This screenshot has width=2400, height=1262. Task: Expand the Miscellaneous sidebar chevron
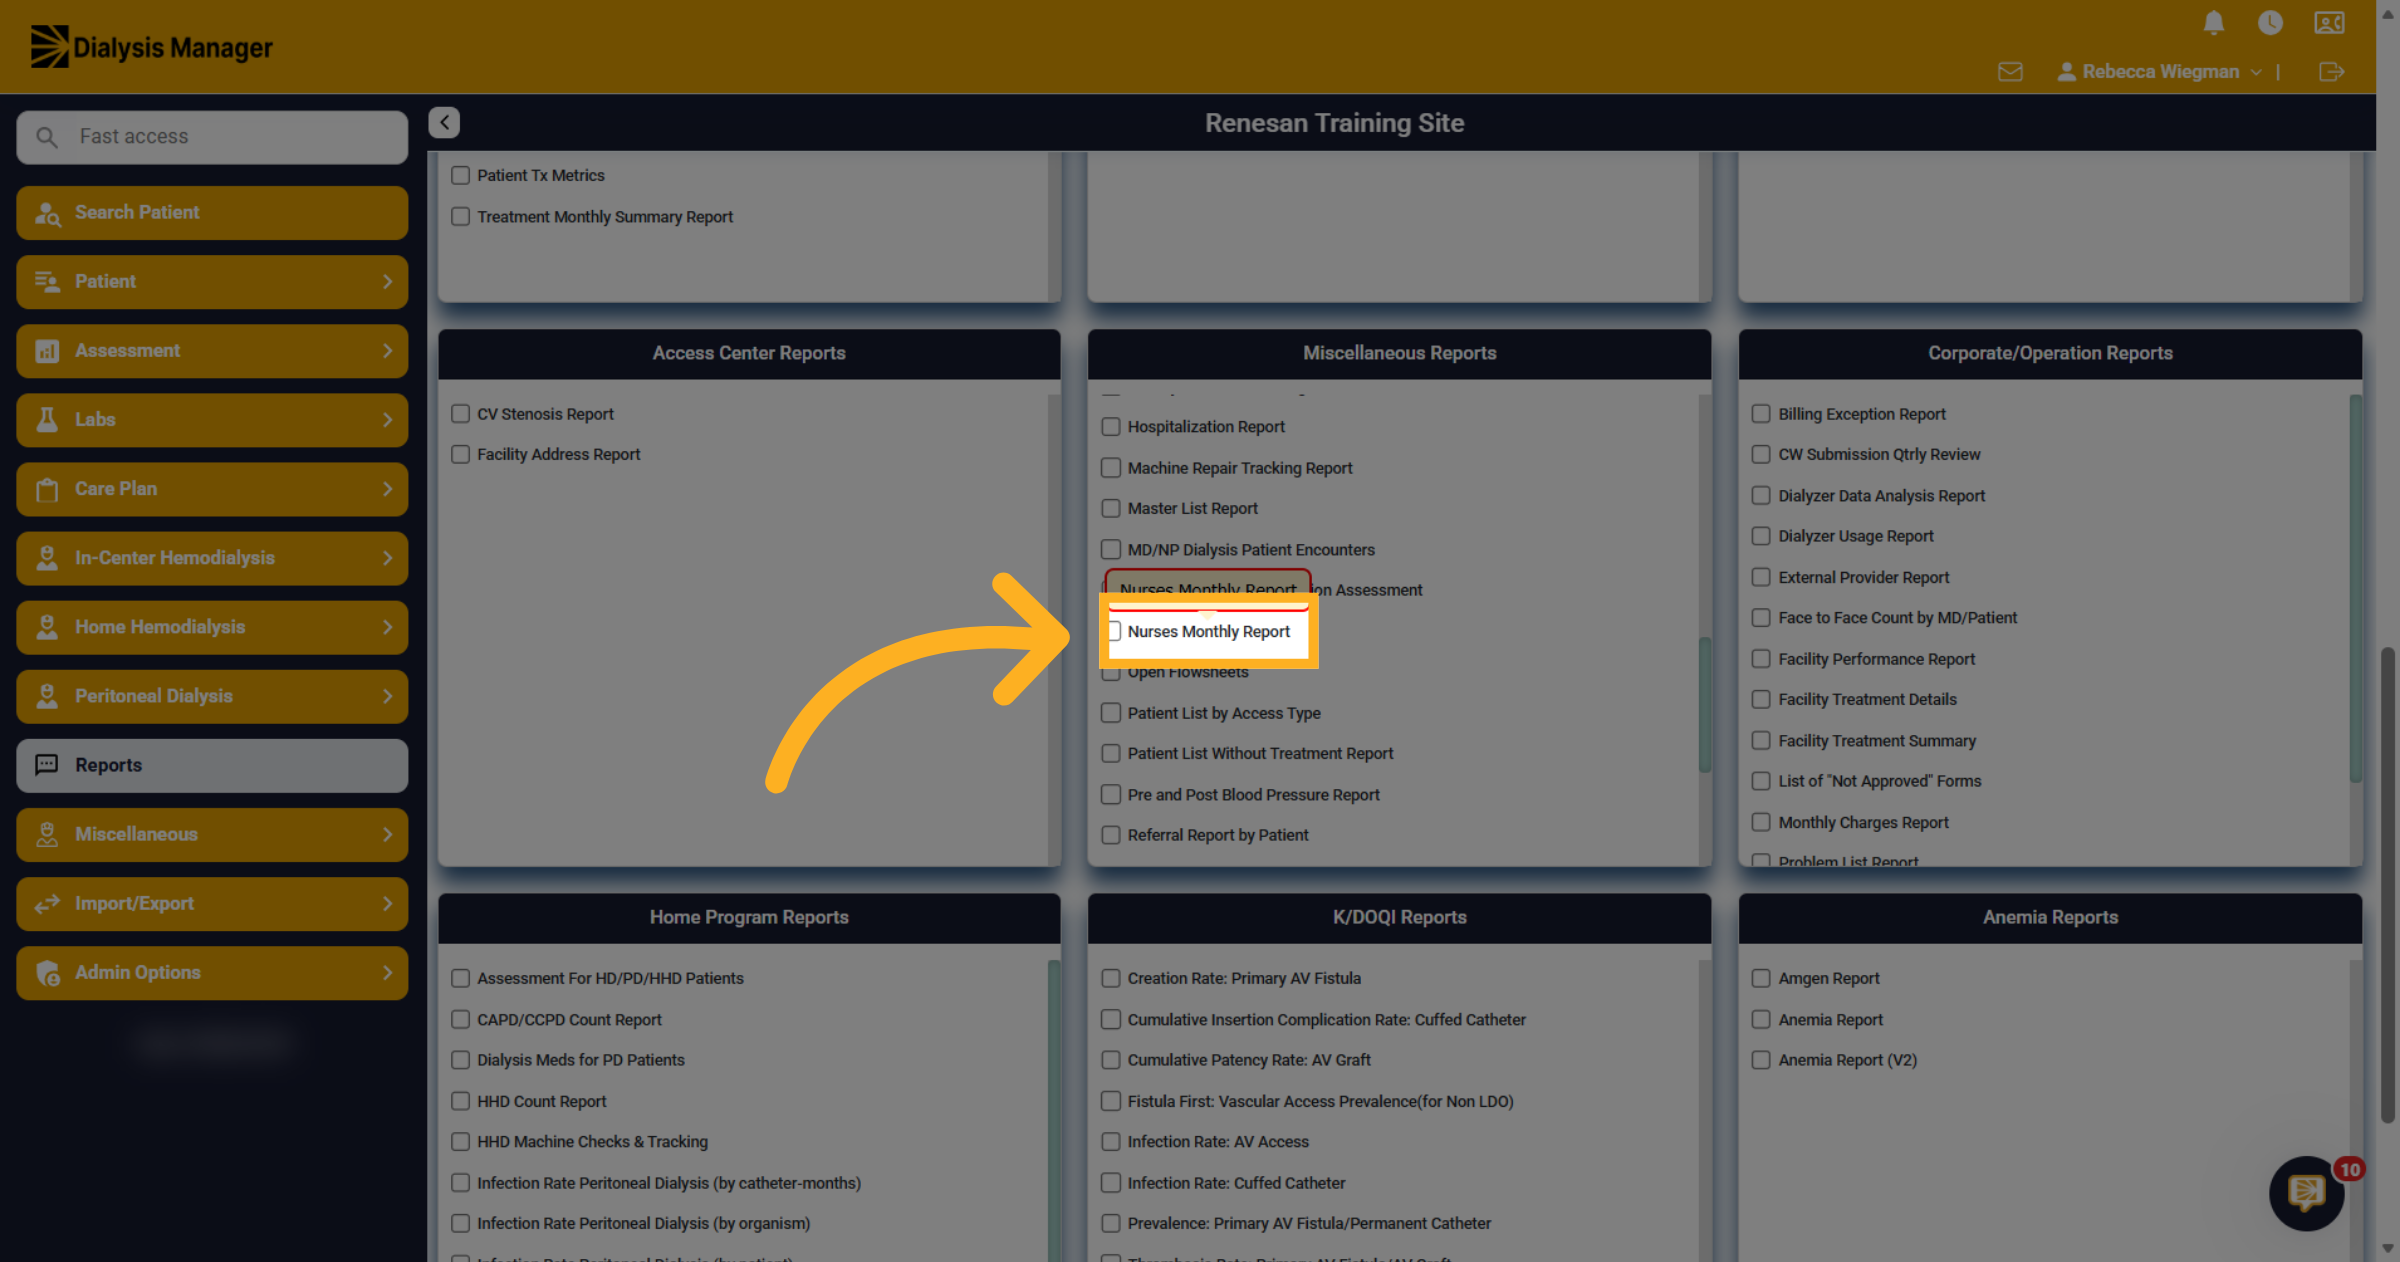(387, 834)
